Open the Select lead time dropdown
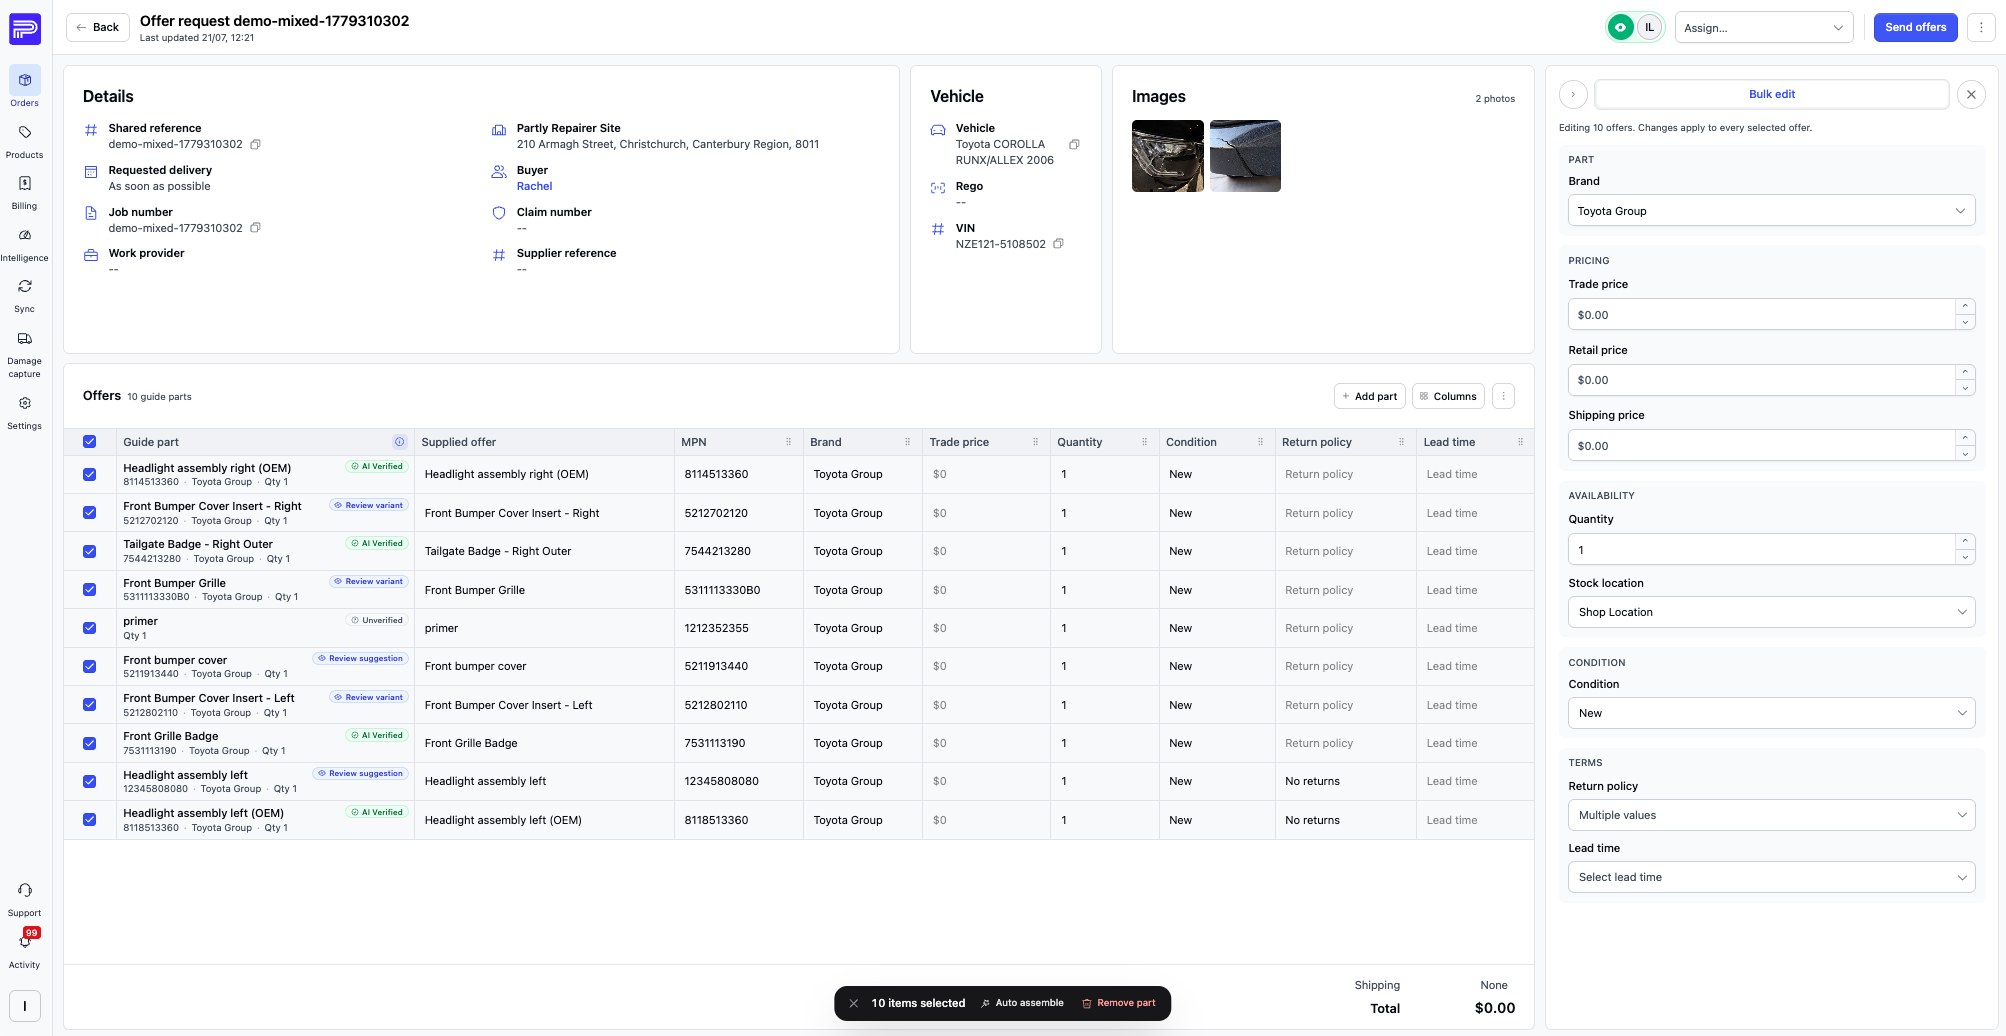Screen dimensions: 2006x1036 1771,877
